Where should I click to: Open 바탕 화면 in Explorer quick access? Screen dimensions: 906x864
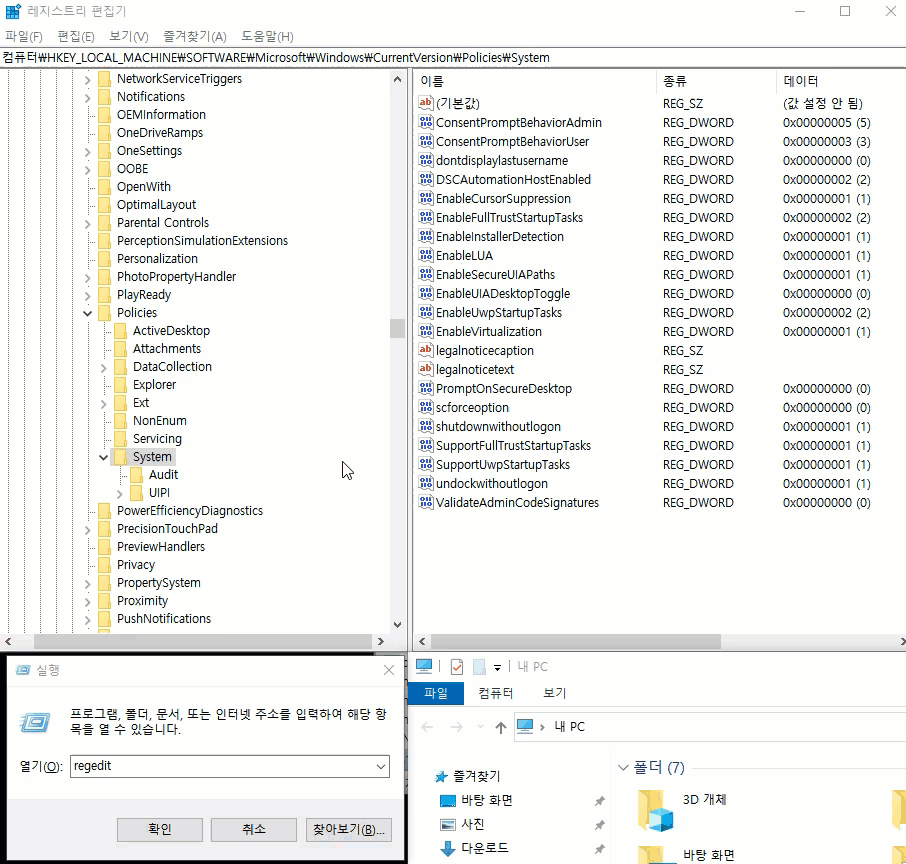coord(487,800)
